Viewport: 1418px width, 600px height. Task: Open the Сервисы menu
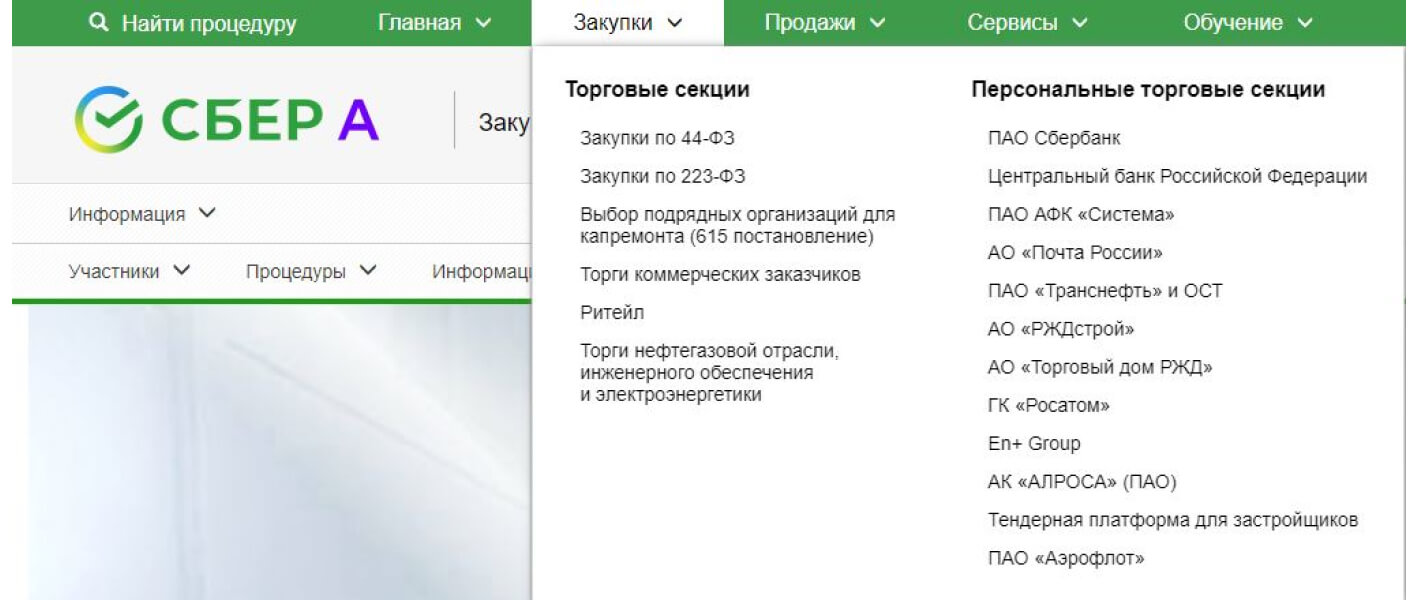[1027, 22]
